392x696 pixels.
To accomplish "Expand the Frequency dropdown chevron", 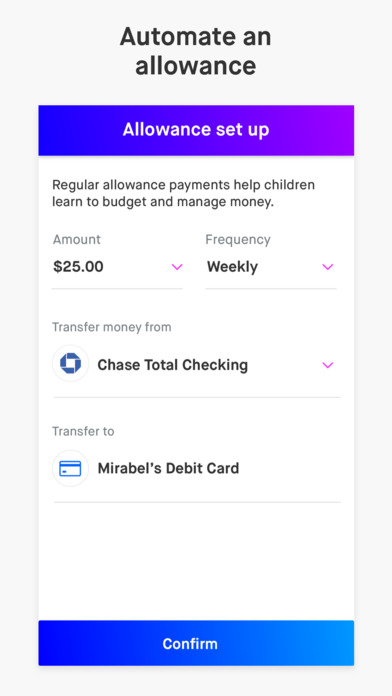I will click(328, 267).
